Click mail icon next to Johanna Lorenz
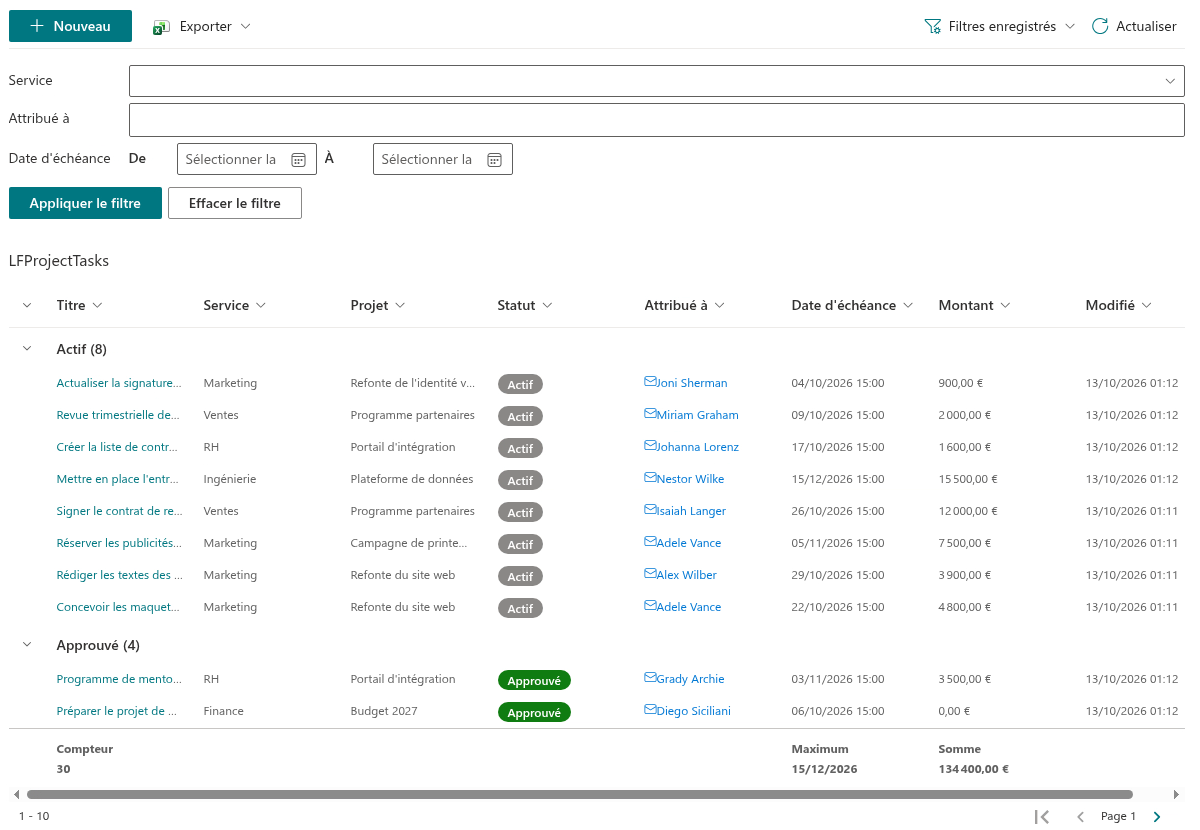Screen dimensions: 1200x830 [x=650, y=446]
